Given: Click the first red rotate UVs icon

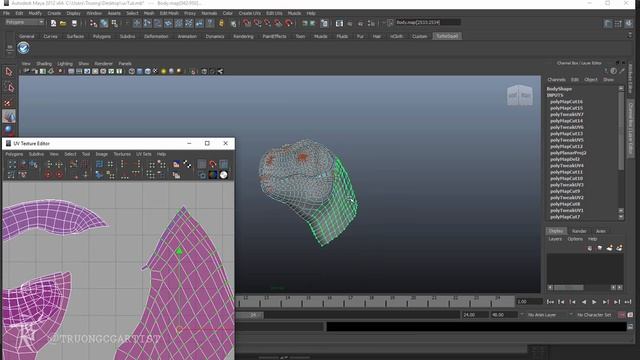Looking at the screenshot, I should pyautogui.click(x=48, y=175).
